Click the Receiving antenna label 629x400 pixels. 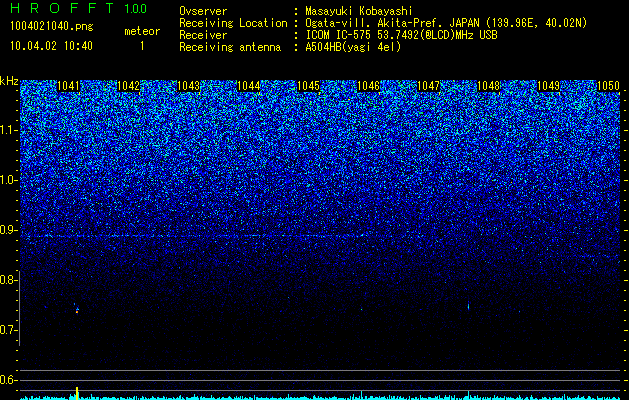point(230,47)
